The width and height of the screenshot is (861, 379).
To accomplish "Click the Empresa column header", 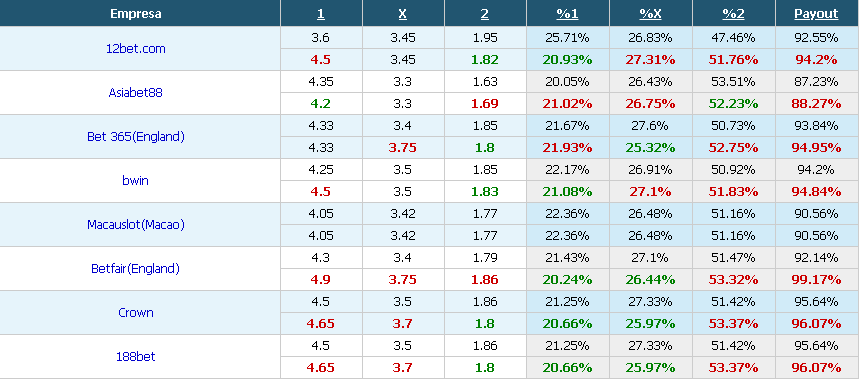I will click(136, 14).
